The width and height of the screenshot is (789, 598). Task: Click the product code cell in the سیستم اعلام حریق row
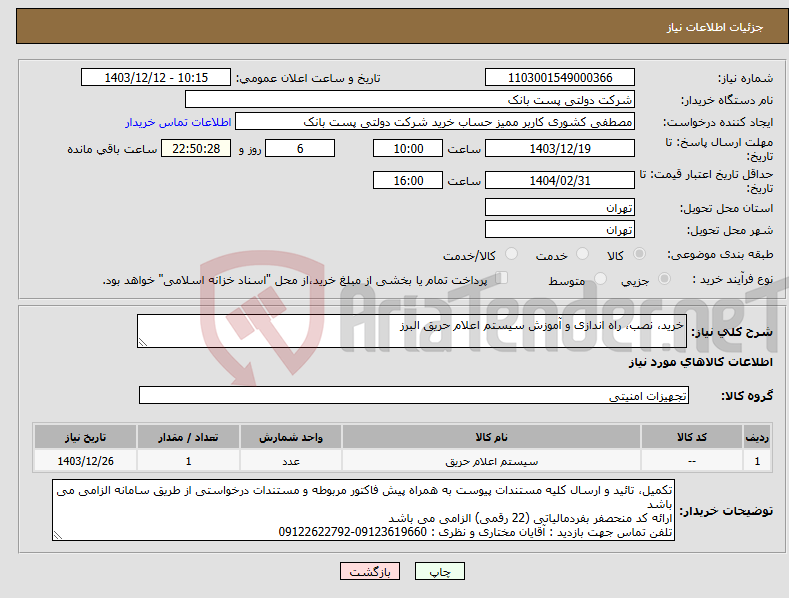pyautogui.click(x=692, y=461)
